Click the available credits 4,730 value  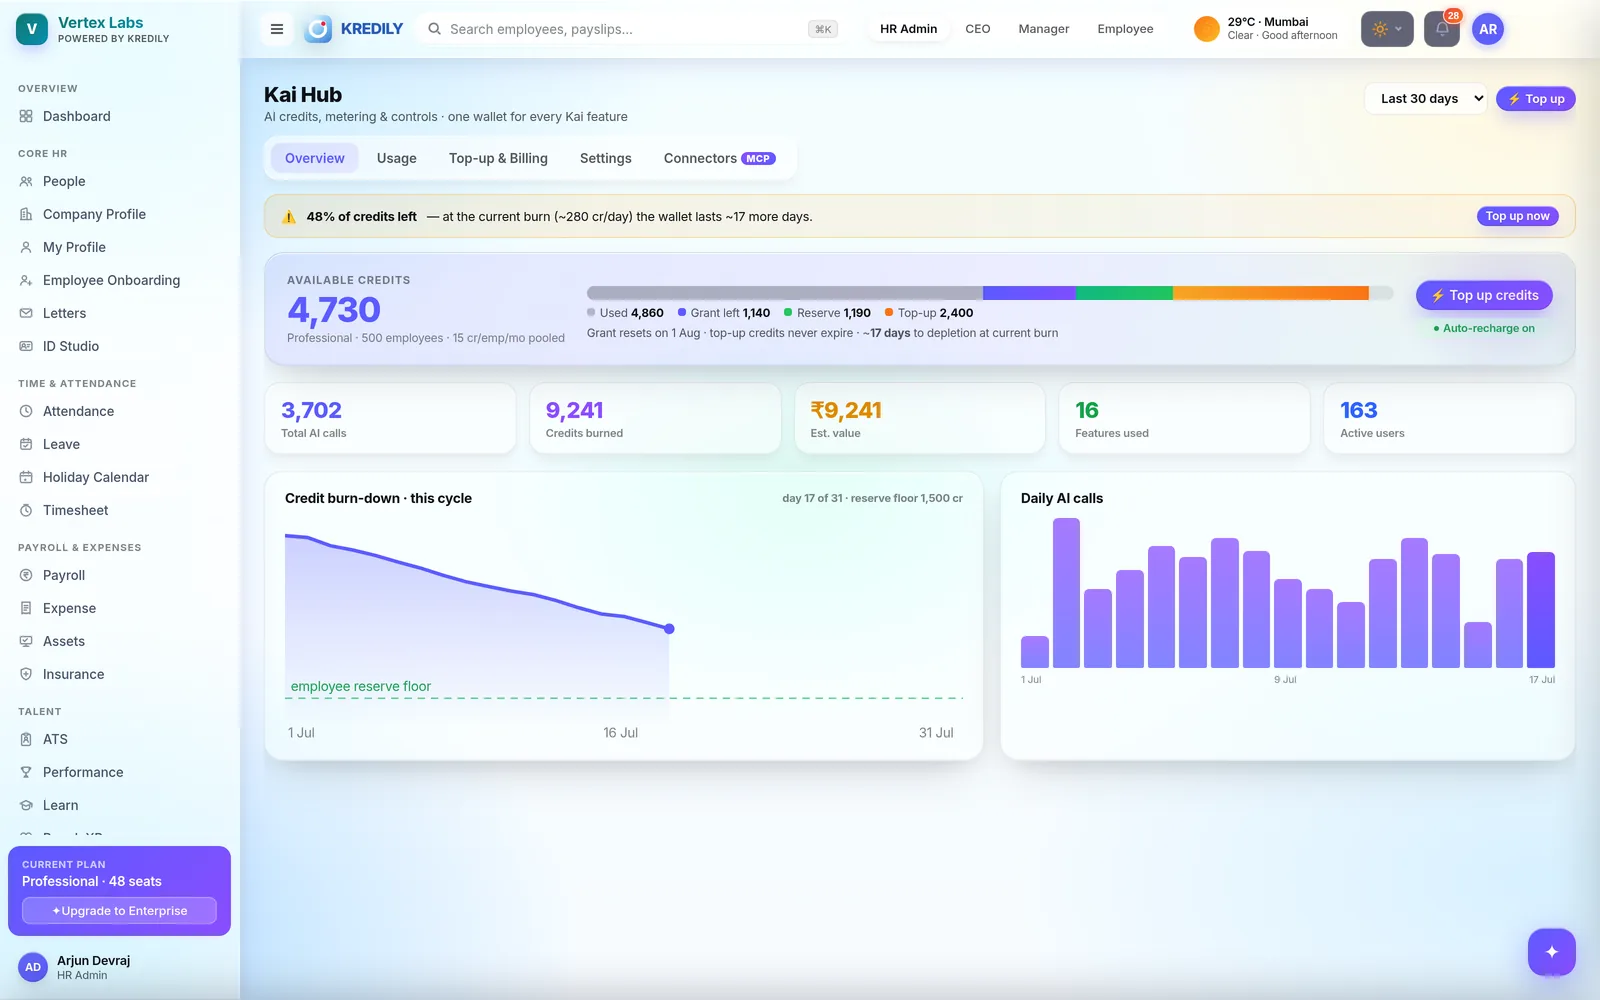[334, 310]
